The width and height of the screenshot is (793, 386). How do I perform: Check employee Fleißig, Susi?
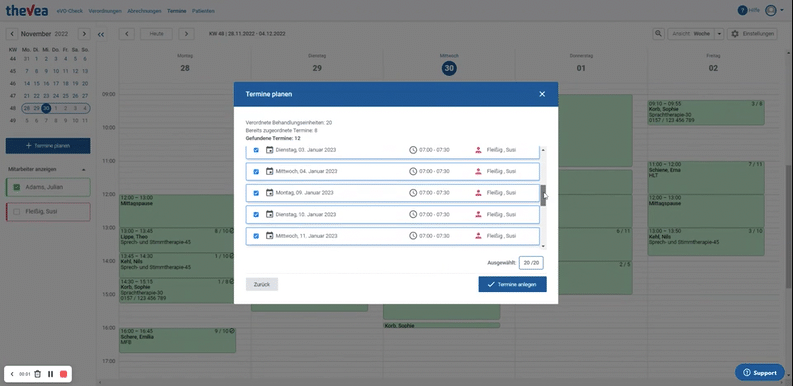(17, 211)
